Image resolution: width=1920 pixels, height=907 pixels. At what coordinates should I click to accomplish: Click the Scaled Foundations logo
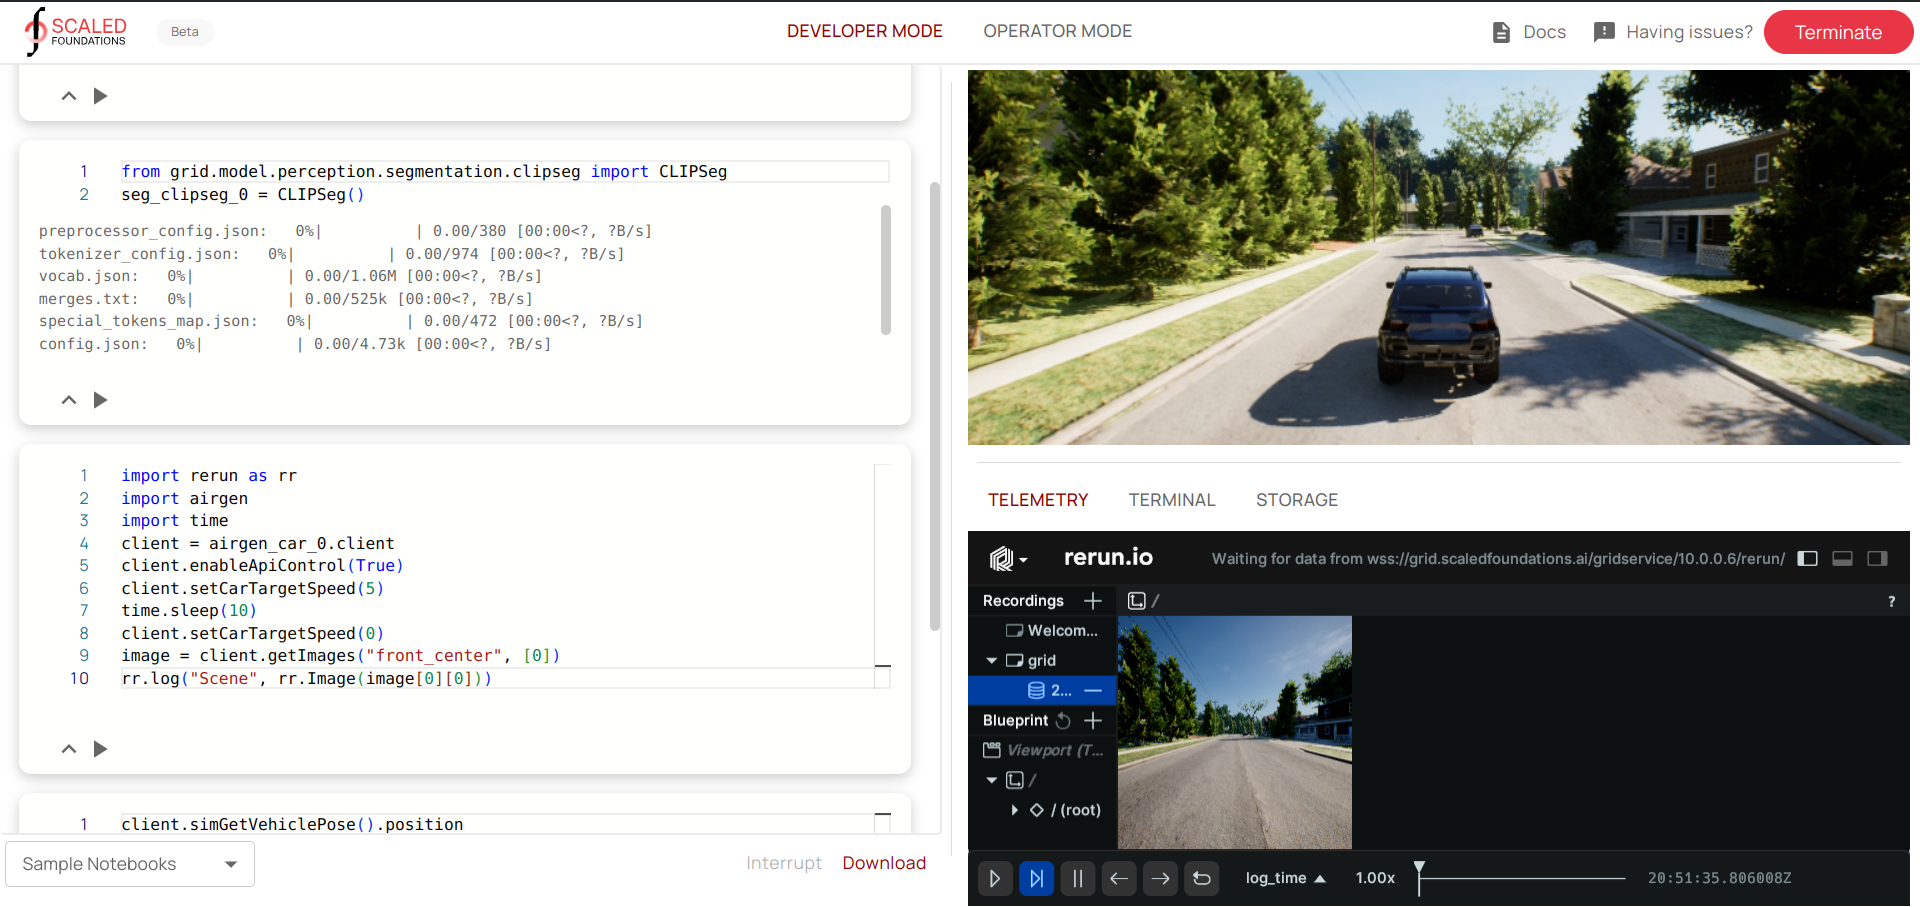pos(76,31)
